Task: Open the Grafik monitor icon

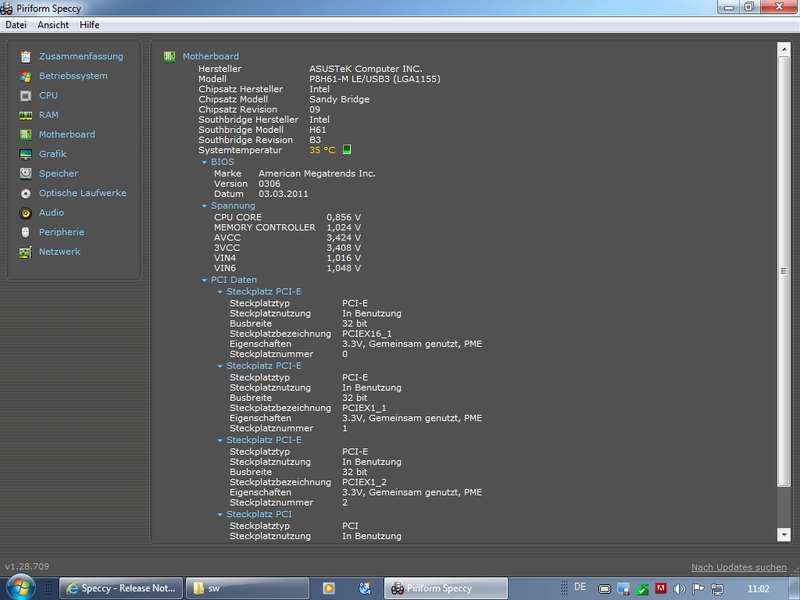Action: tap(26, 154)
